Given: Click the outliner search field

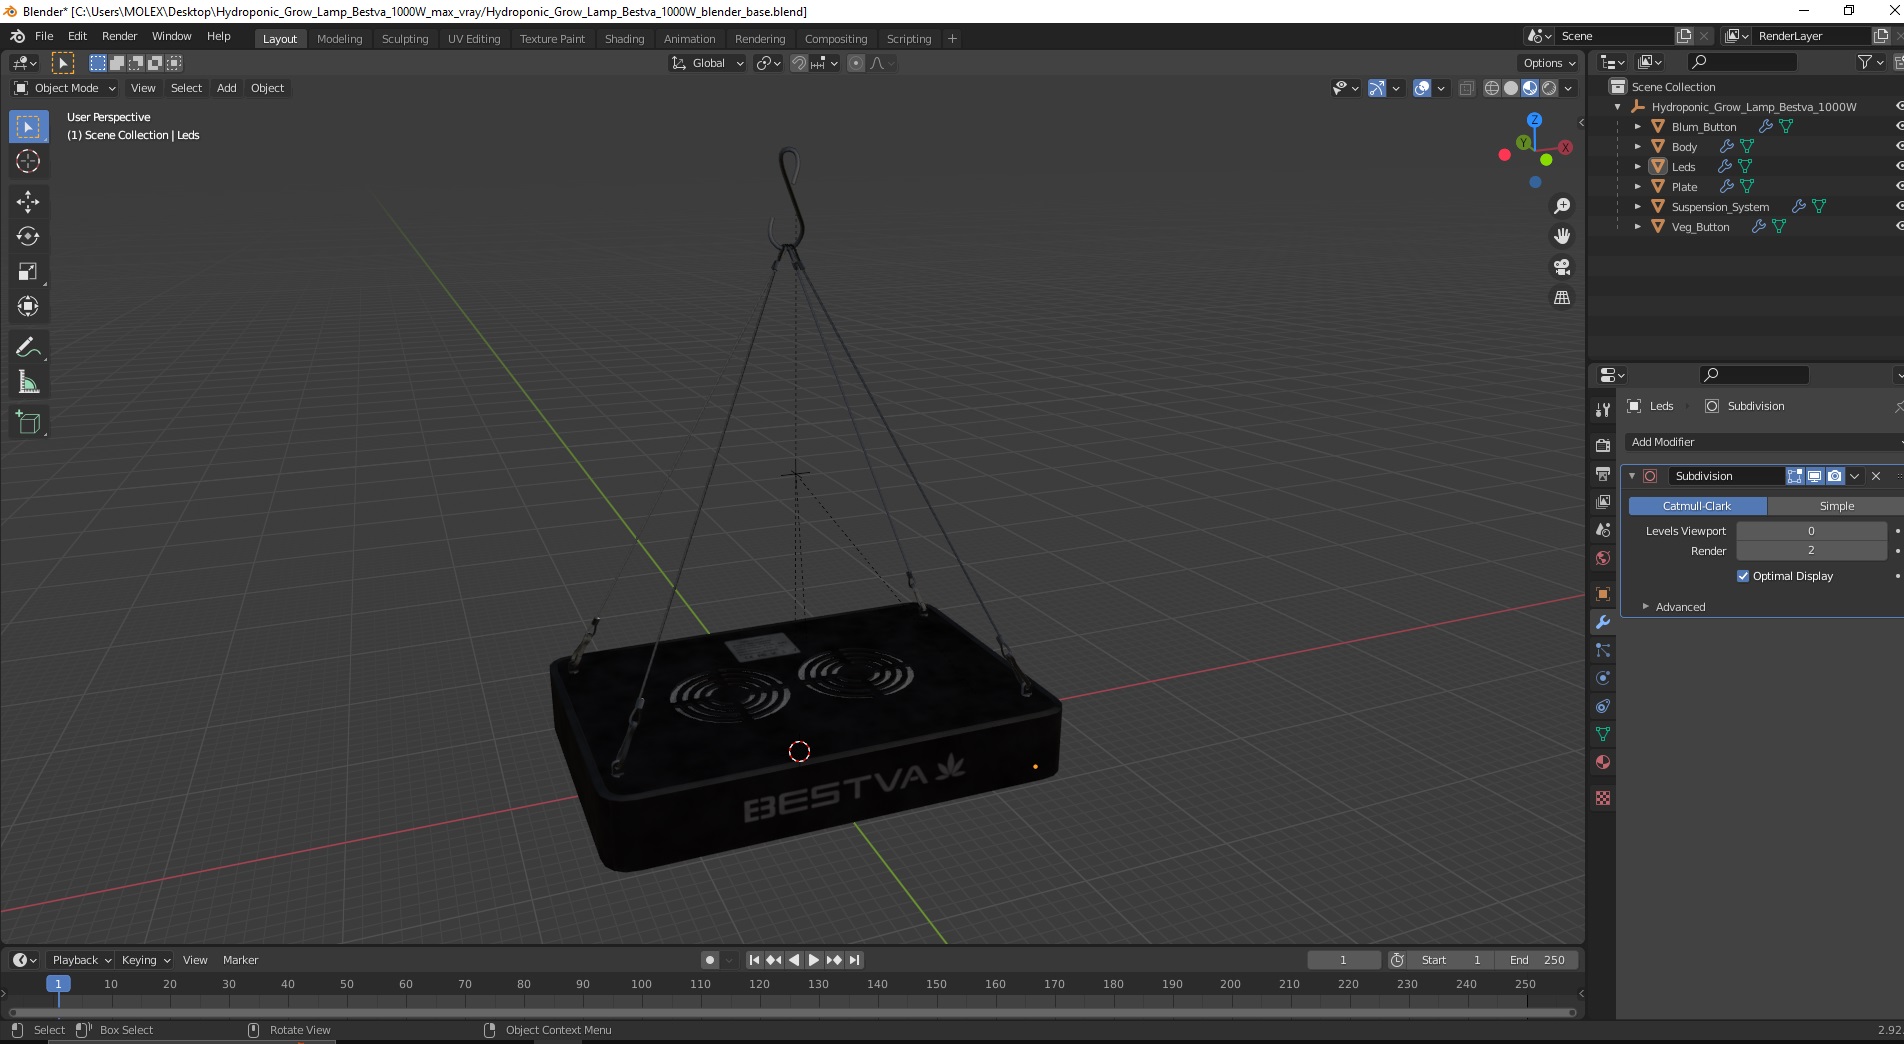Looking at the screenshot, I should [x=1741, y=62].
